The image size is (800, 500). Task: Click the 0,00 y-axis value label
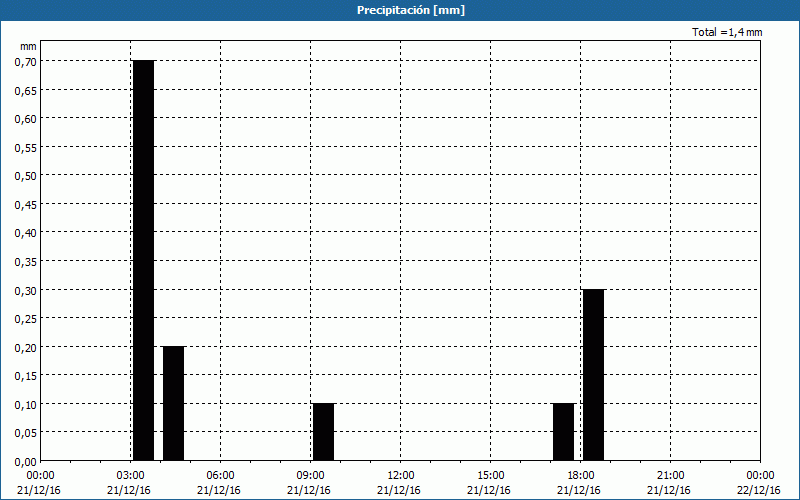coord(25,461)
